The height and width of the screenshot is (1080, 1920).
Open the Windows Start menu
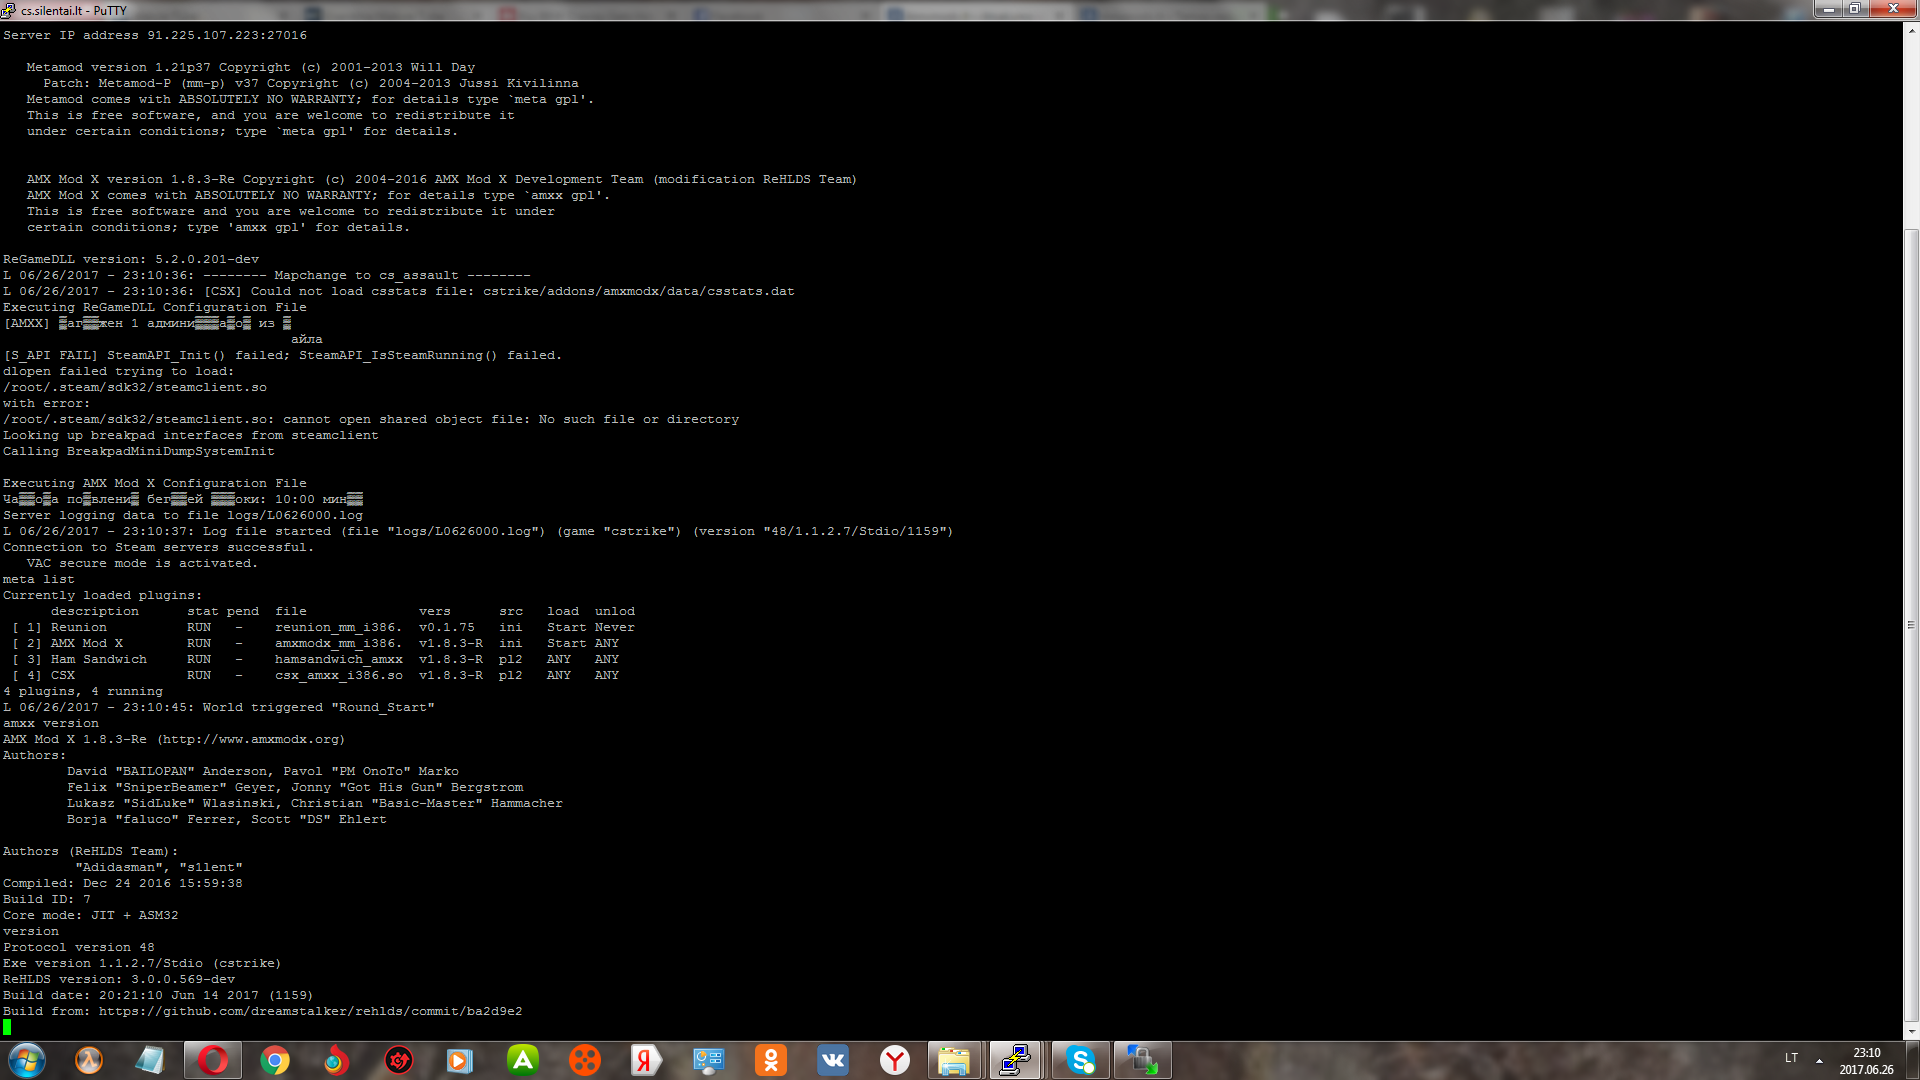coord(27,1060)
